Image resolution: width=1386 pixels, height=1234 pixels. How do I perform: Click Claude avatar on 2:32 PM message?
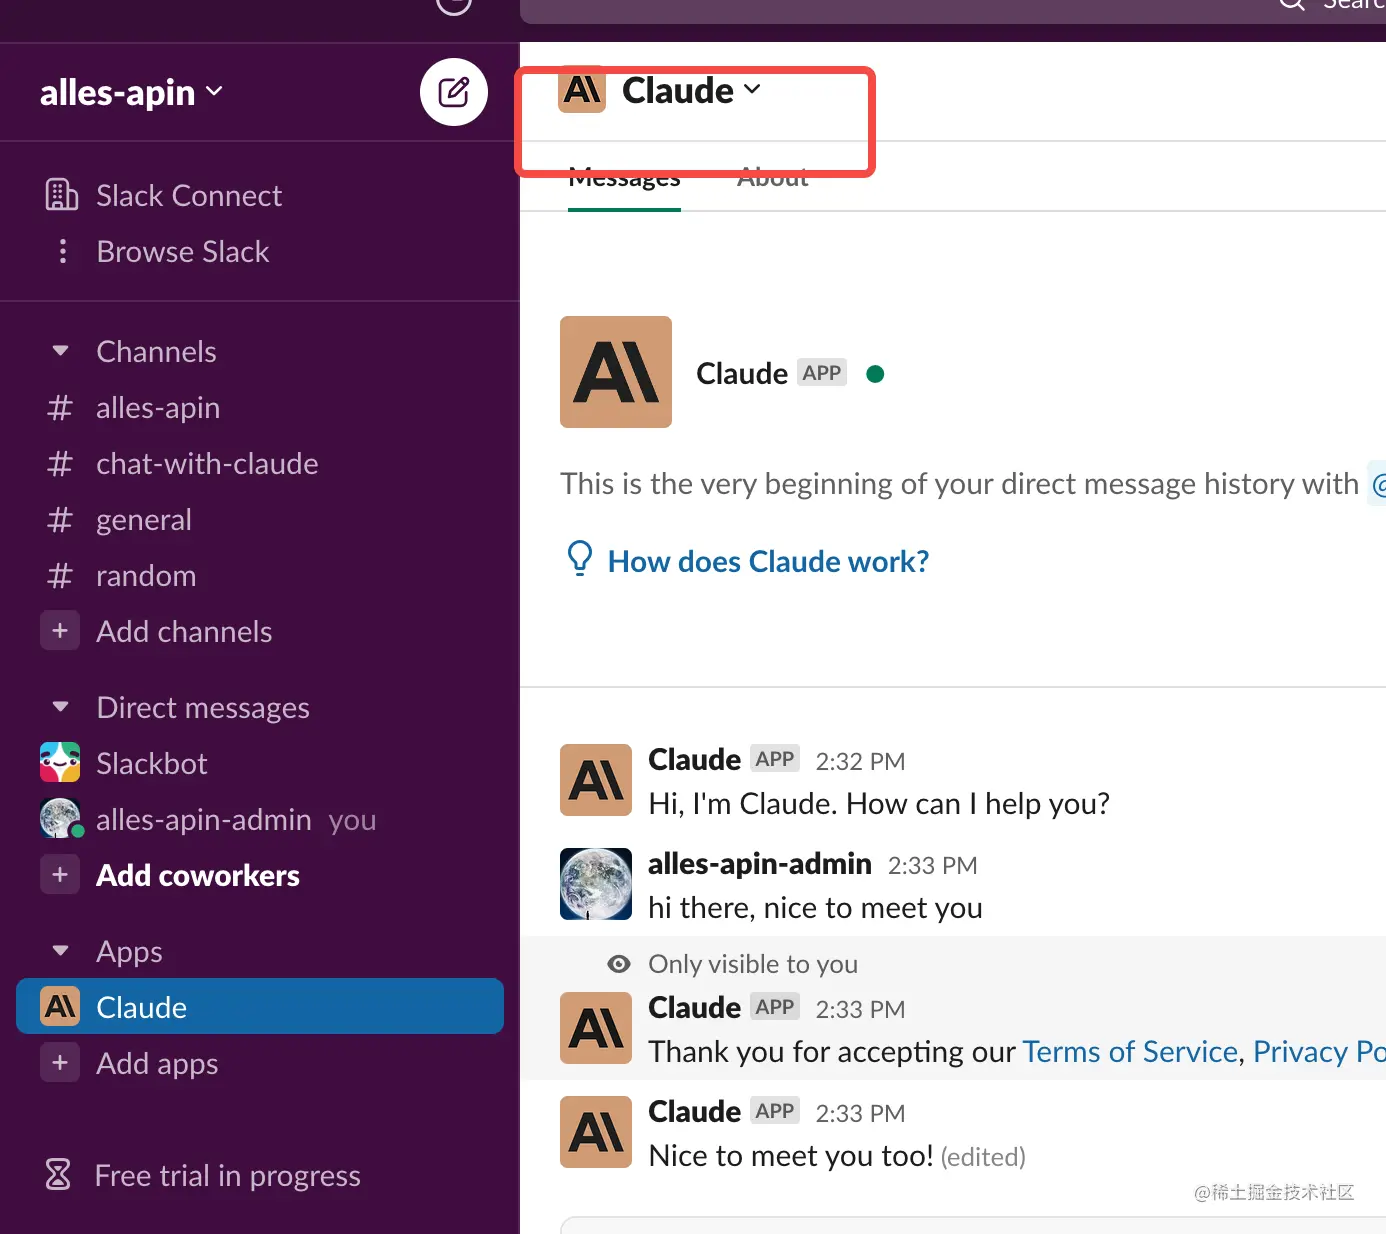596,780
